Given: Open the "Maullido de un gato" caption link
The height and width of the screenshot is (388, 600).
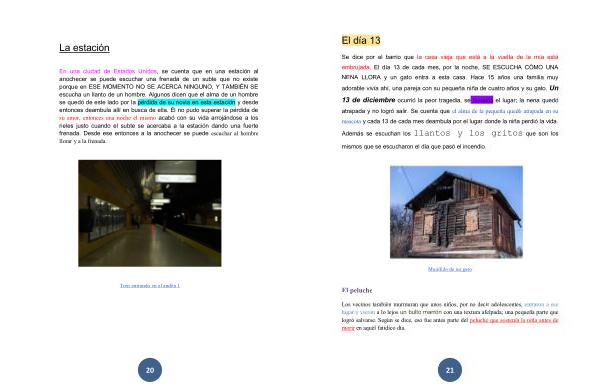Looking at the screenshot, I should pos(450,269).
